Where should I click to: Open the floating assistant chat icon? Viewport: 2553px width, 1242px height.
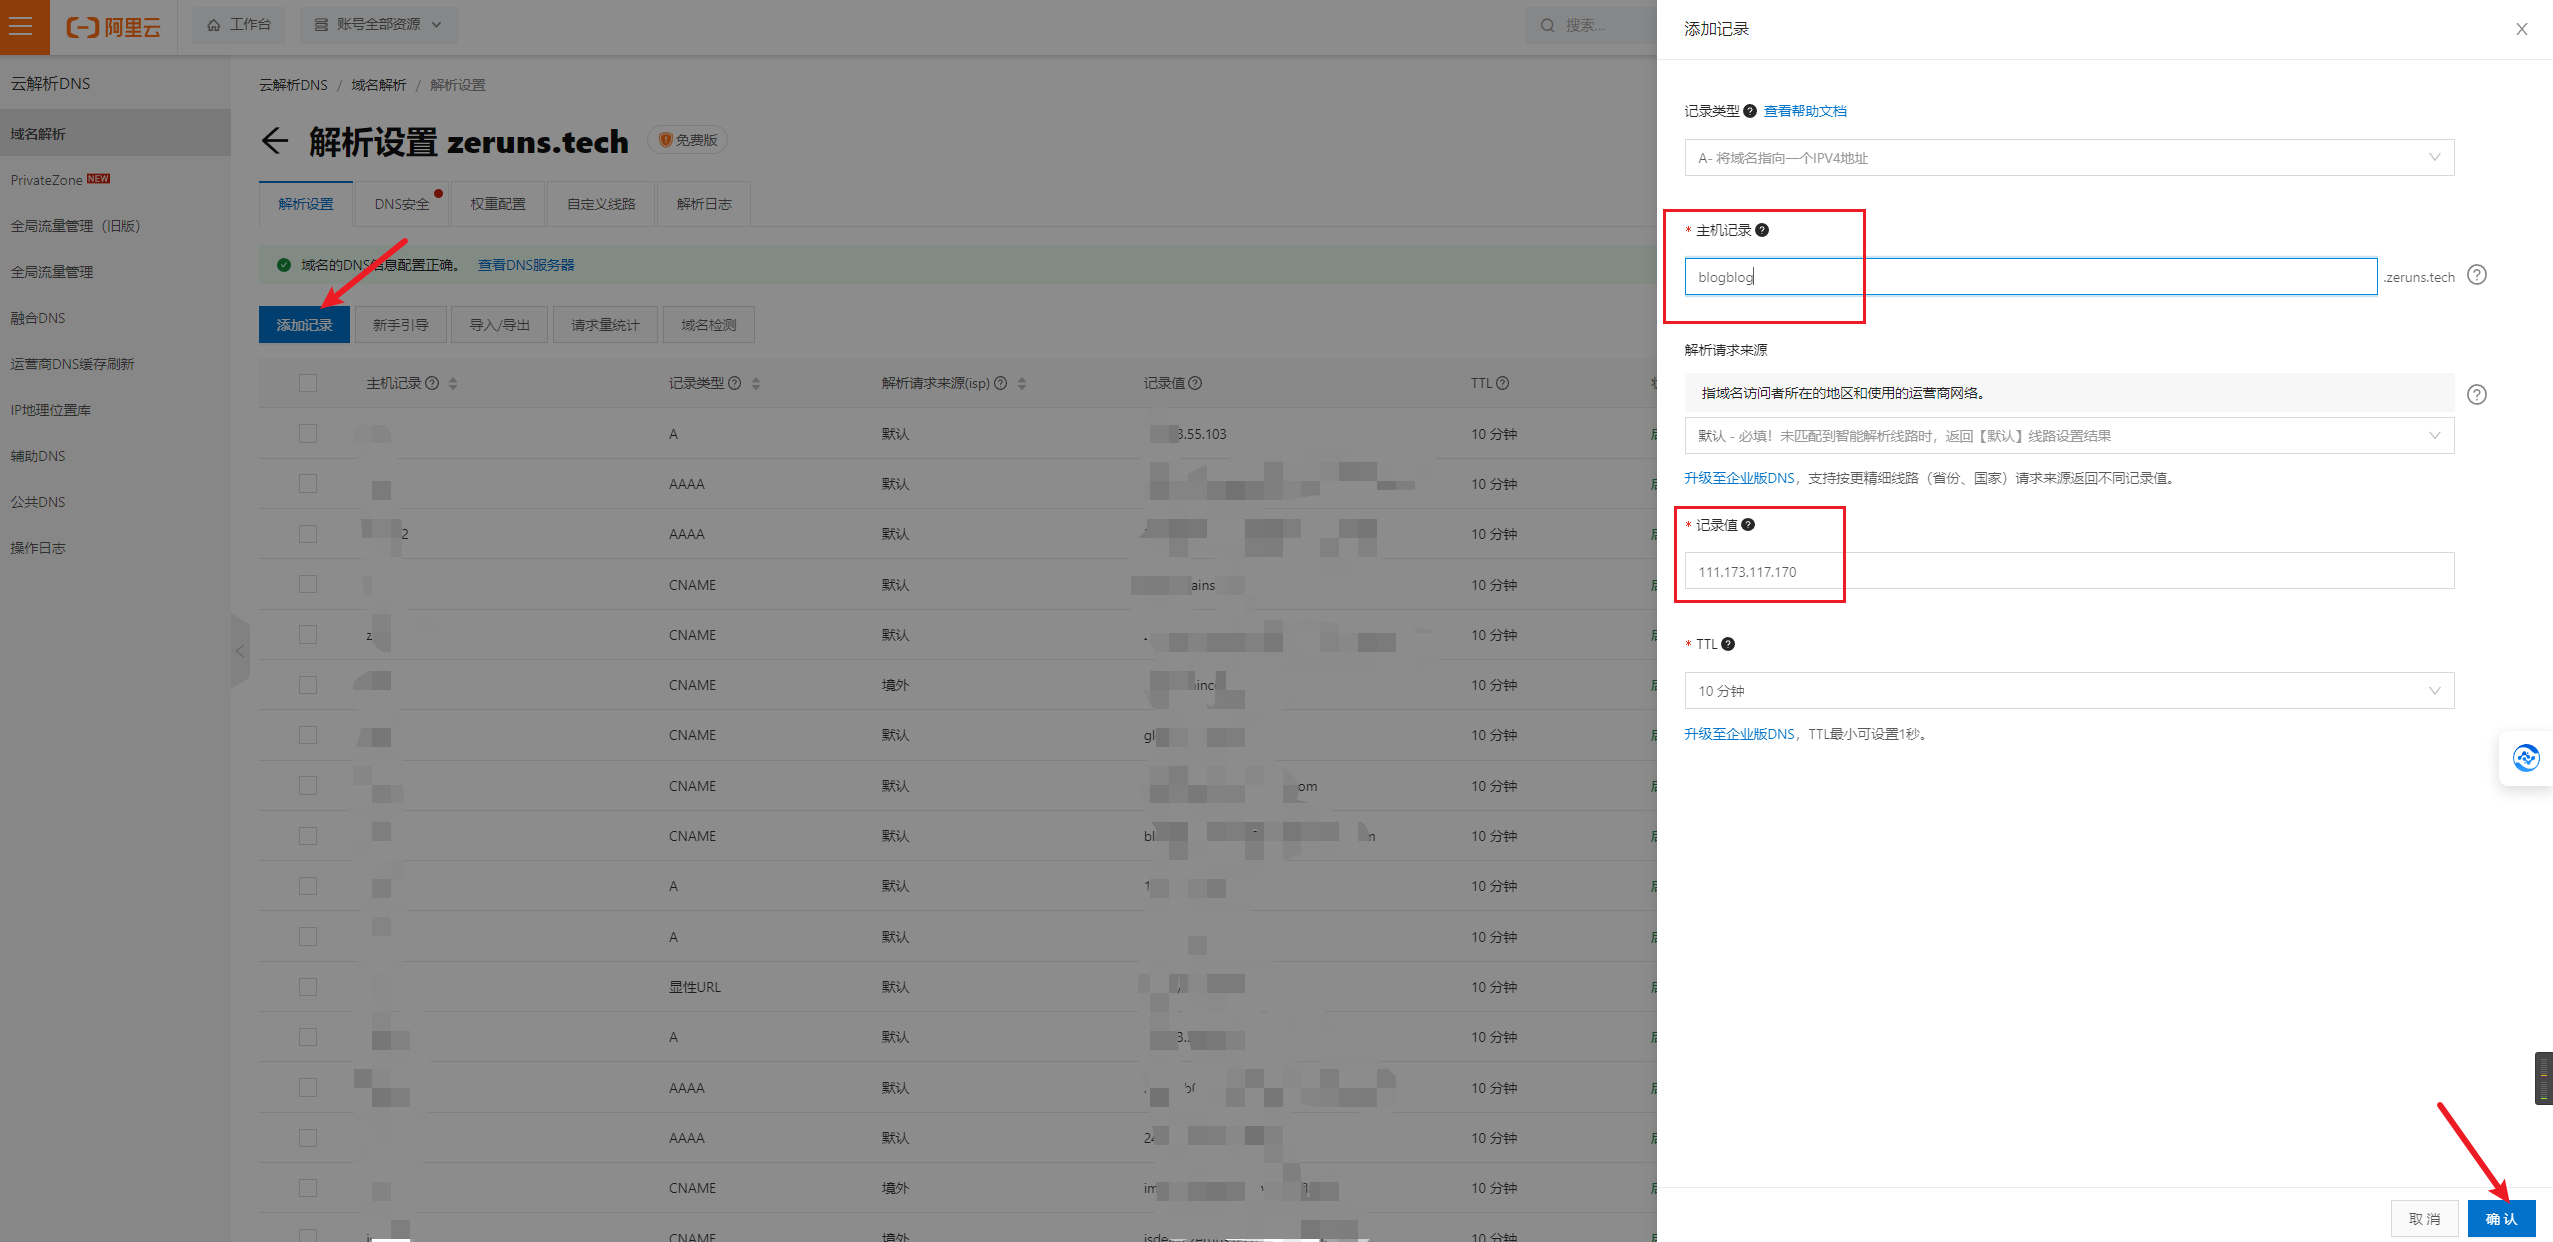pyautogui.click(x=2526, y=758)
